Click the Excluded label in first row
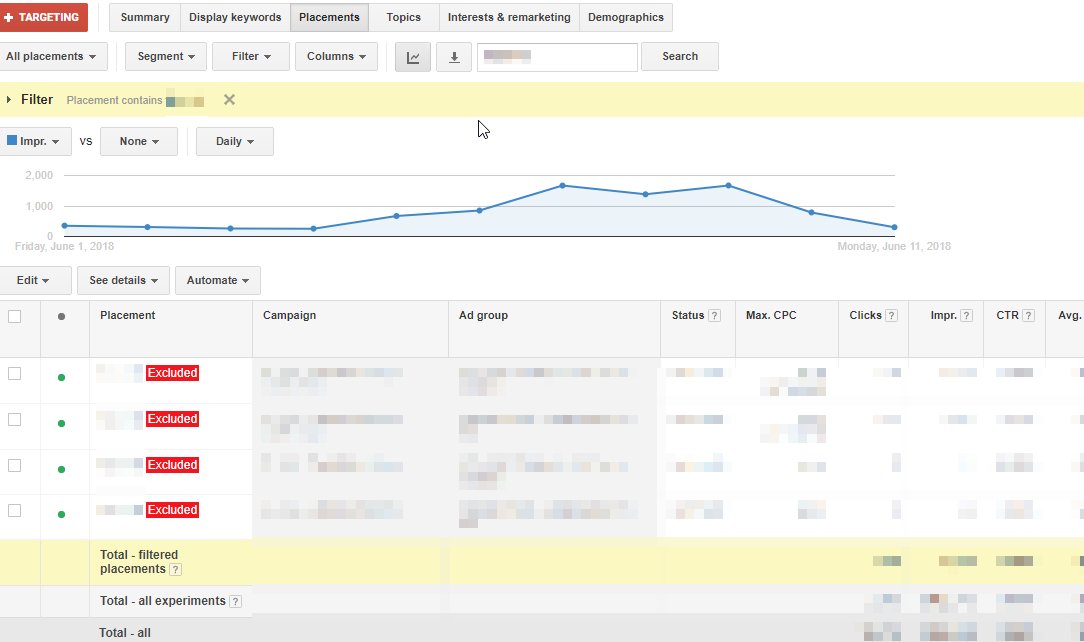The height and width of the screenshot is (642, 1084). pos(172,373)
